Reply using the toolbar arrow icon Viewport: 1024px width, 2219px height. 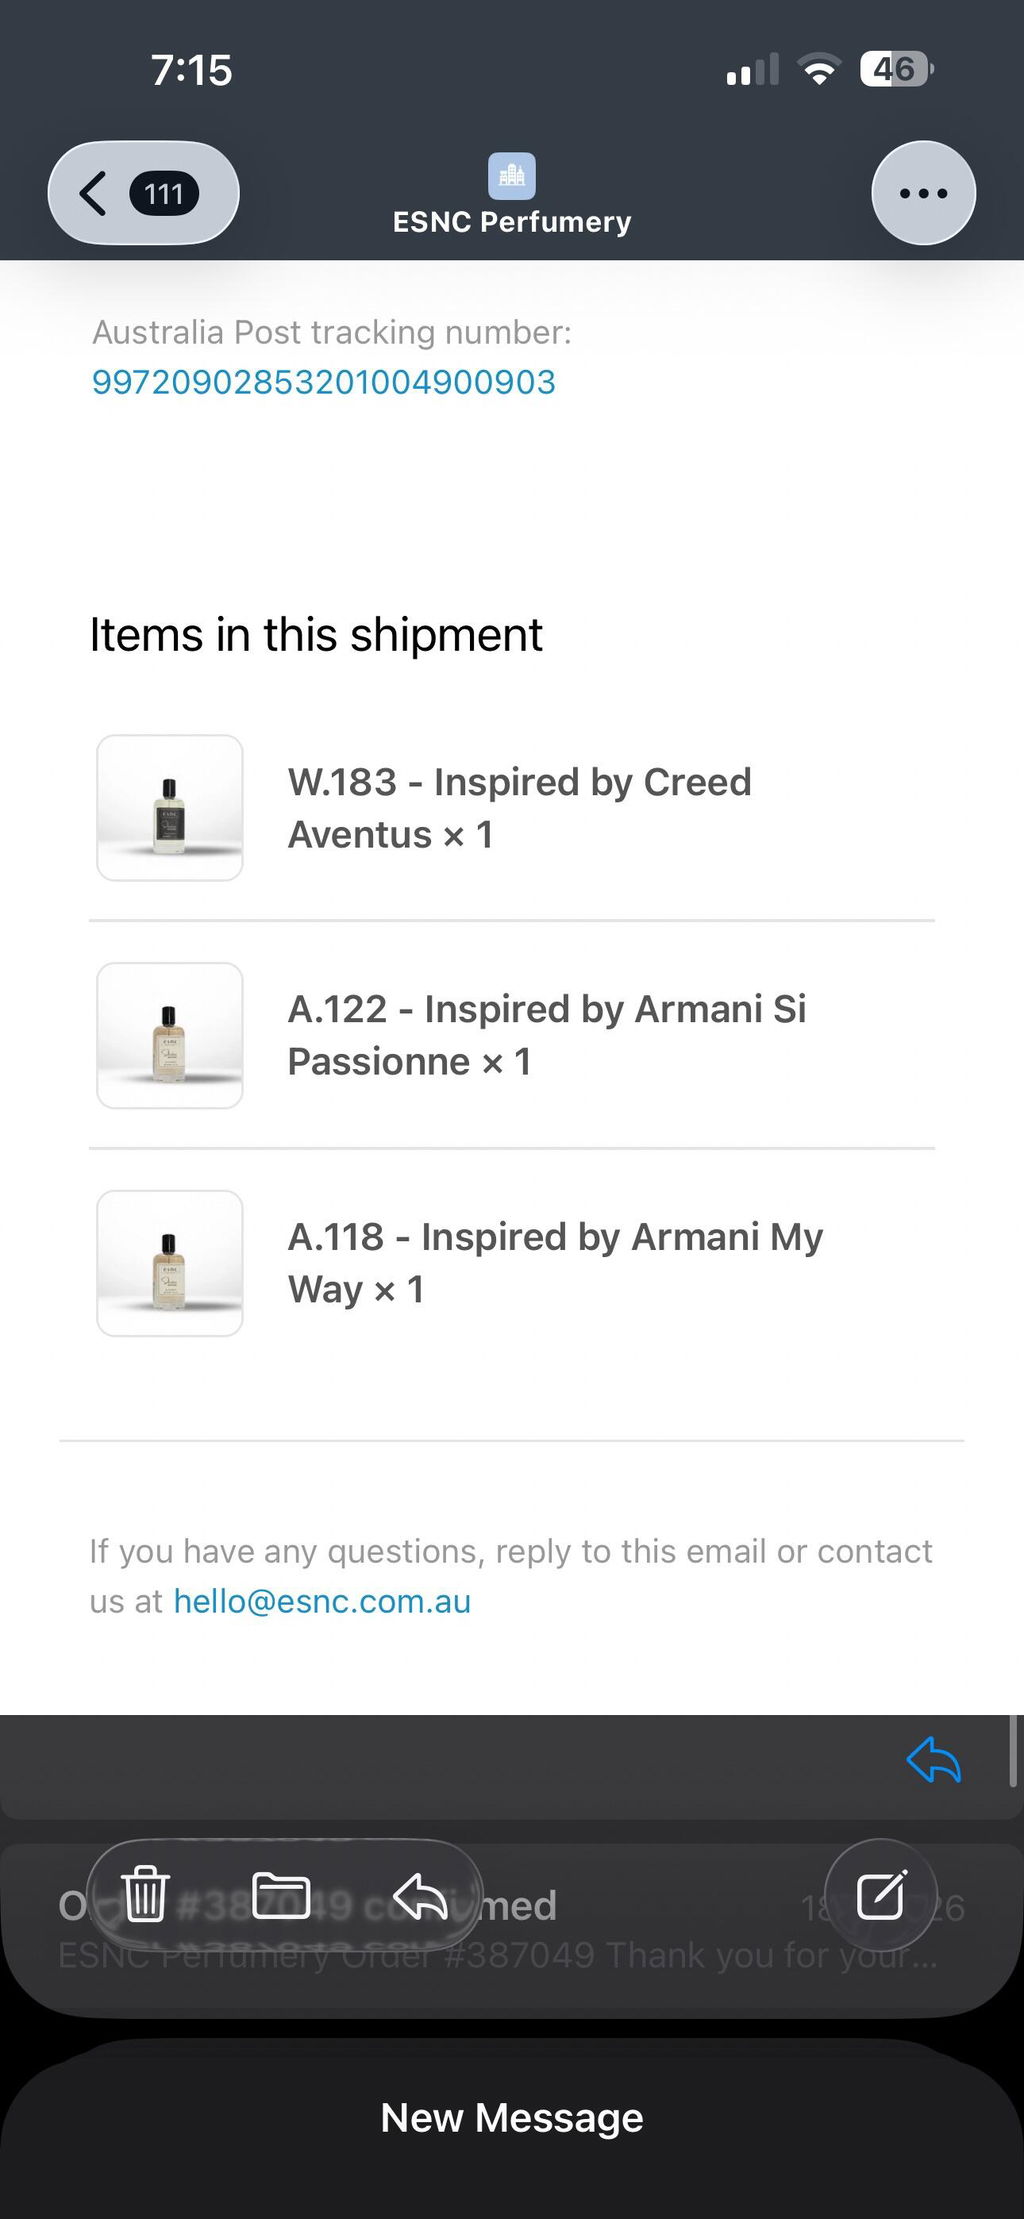point(420,1896)
